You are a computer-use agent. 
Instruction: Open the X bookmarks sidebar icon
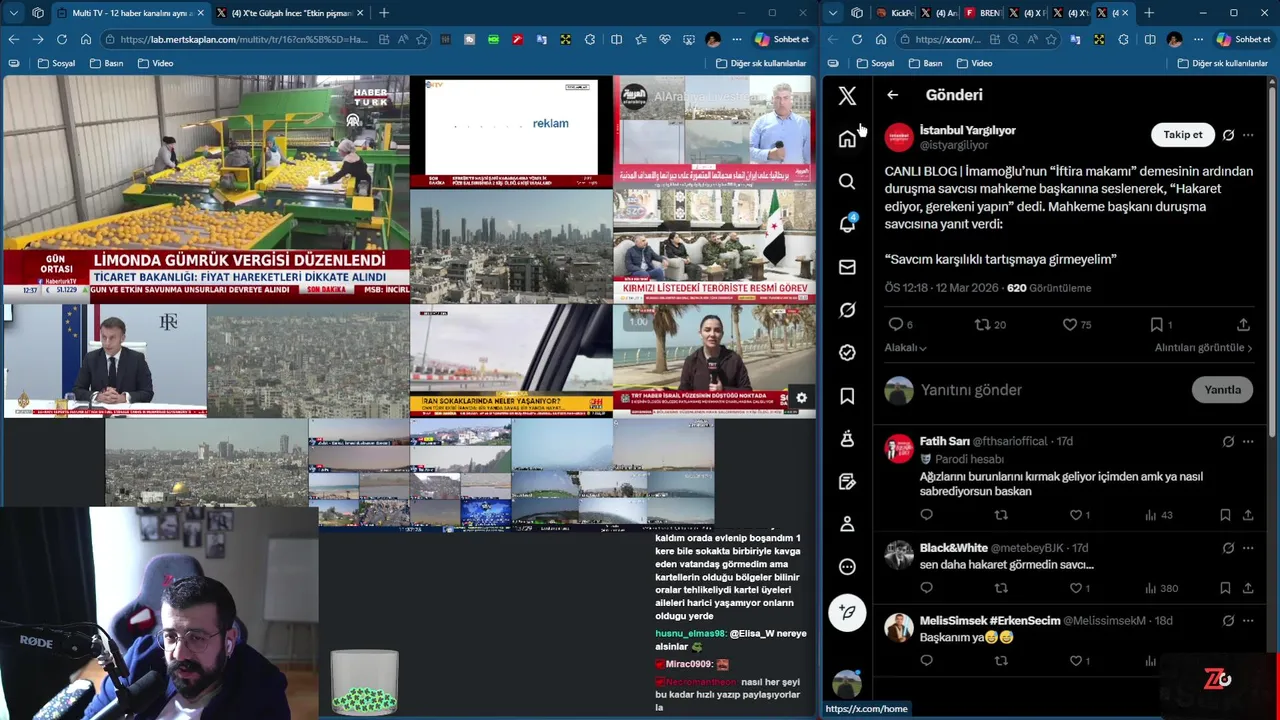coord(847,396)
